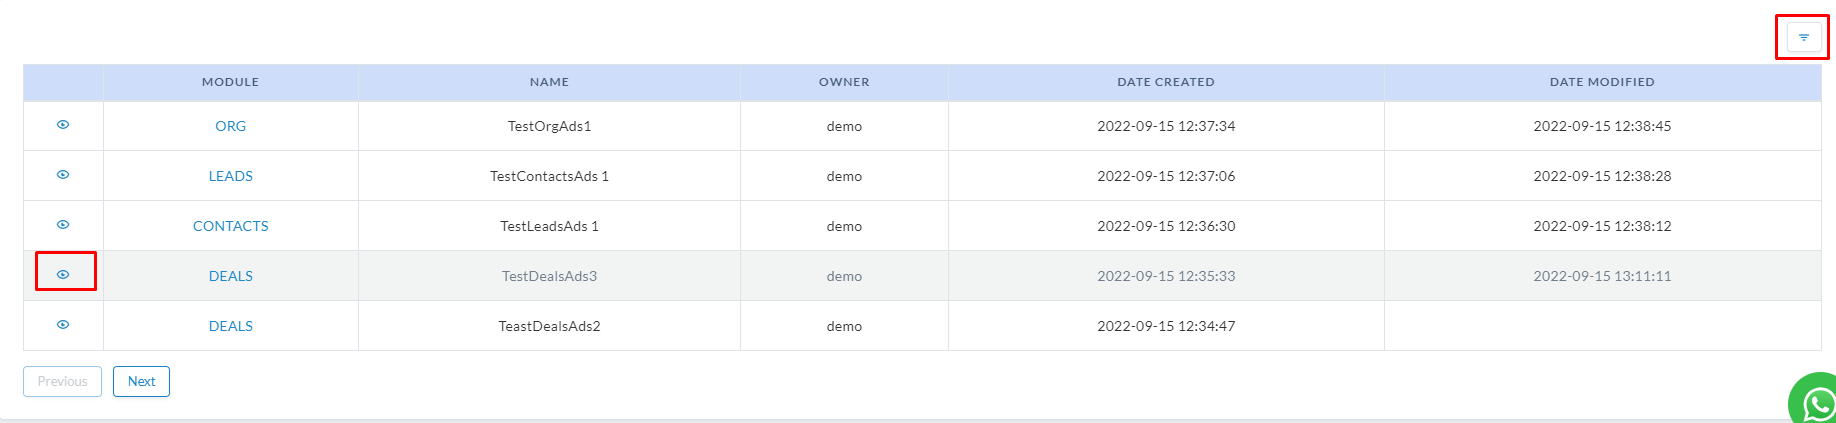Click the OWNER column header
Screen dimensions: 1836x423
(x=844, y=82)
